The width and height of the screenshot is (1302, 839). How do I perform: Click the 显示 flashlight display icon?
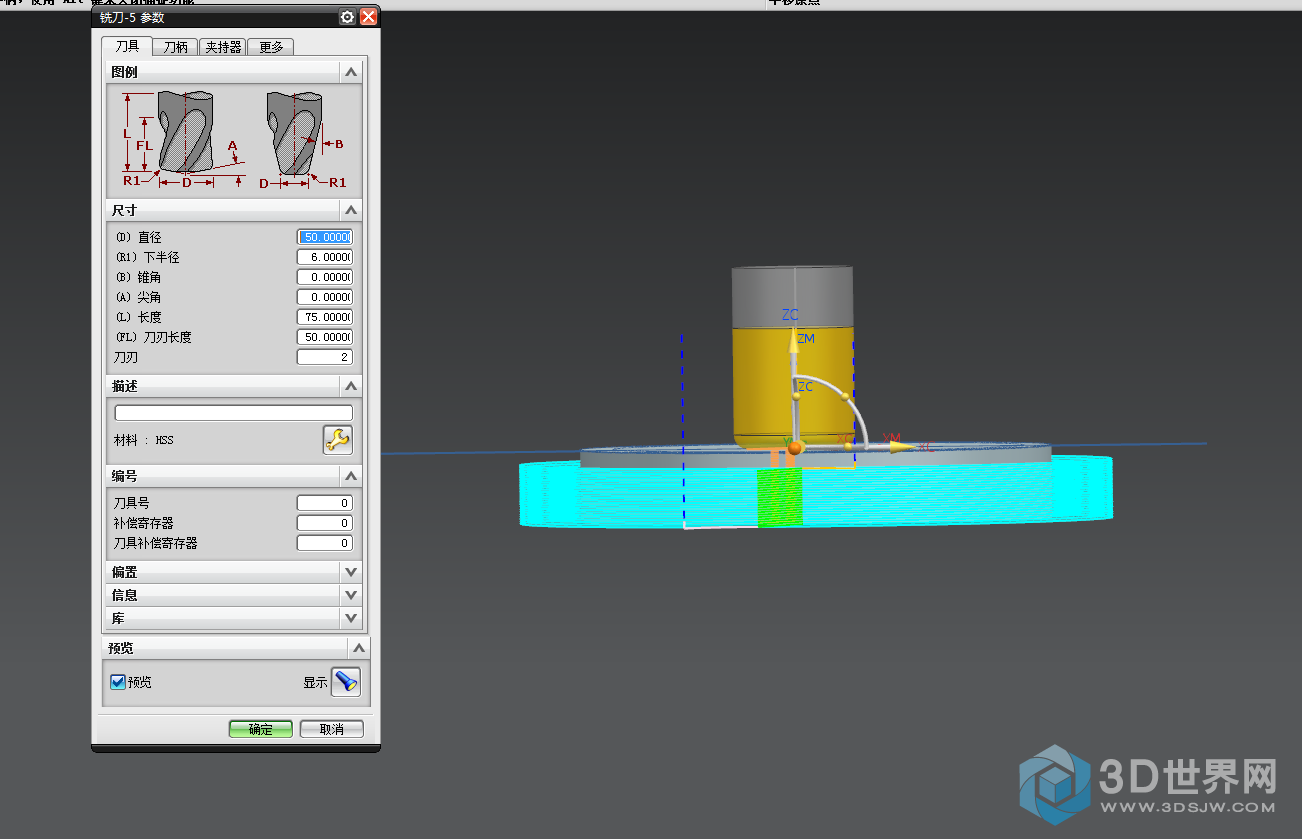point(345,682)
